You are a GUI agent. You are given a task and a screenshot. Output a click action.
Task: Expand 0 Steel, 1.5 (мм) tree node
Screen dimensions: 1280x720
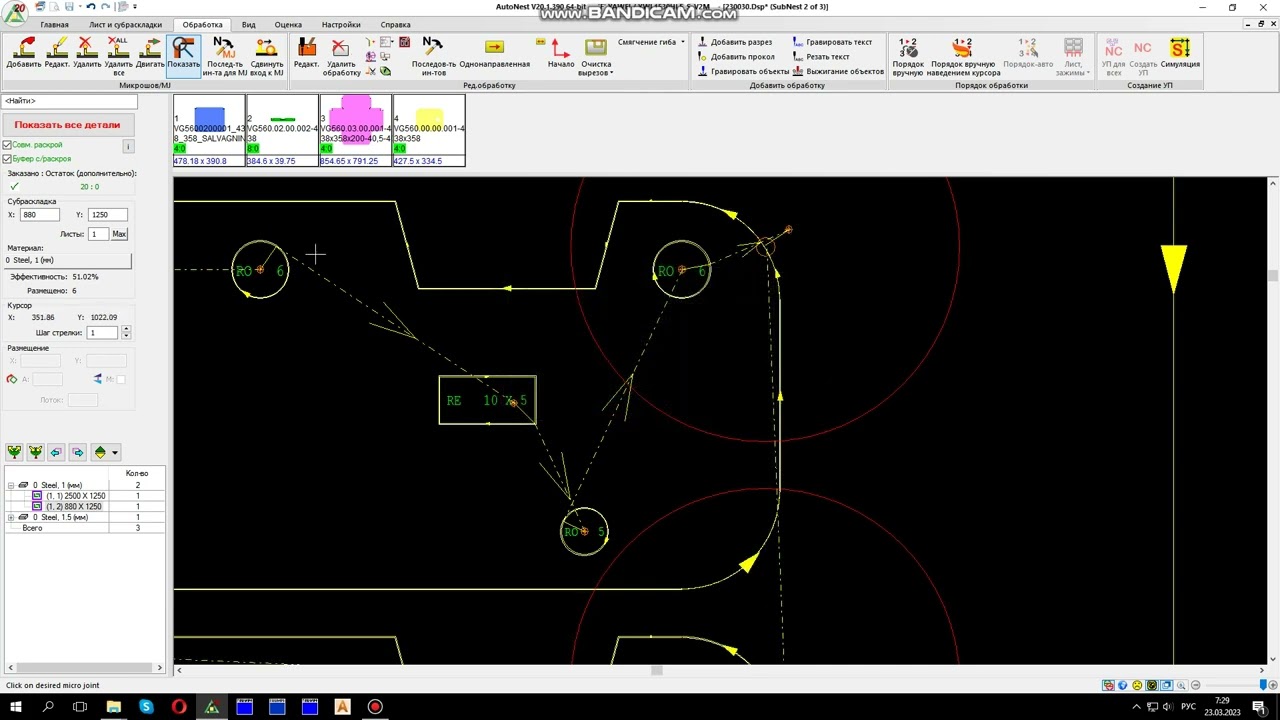tap(10, 517)
